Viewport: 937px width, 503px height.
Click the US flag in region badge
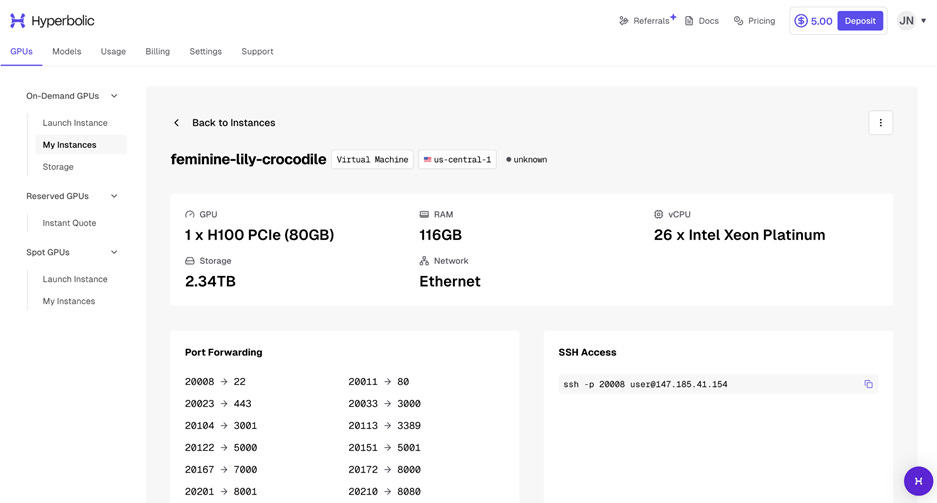427,160
